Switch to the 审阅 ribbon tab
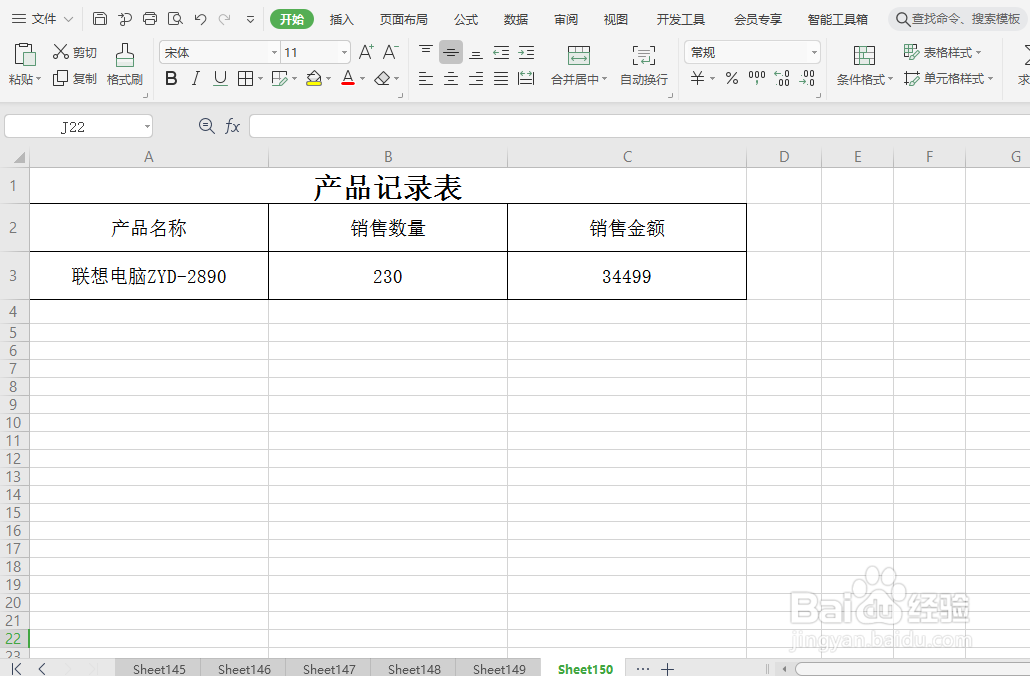The image size is (1030, 676). [566, 19]
